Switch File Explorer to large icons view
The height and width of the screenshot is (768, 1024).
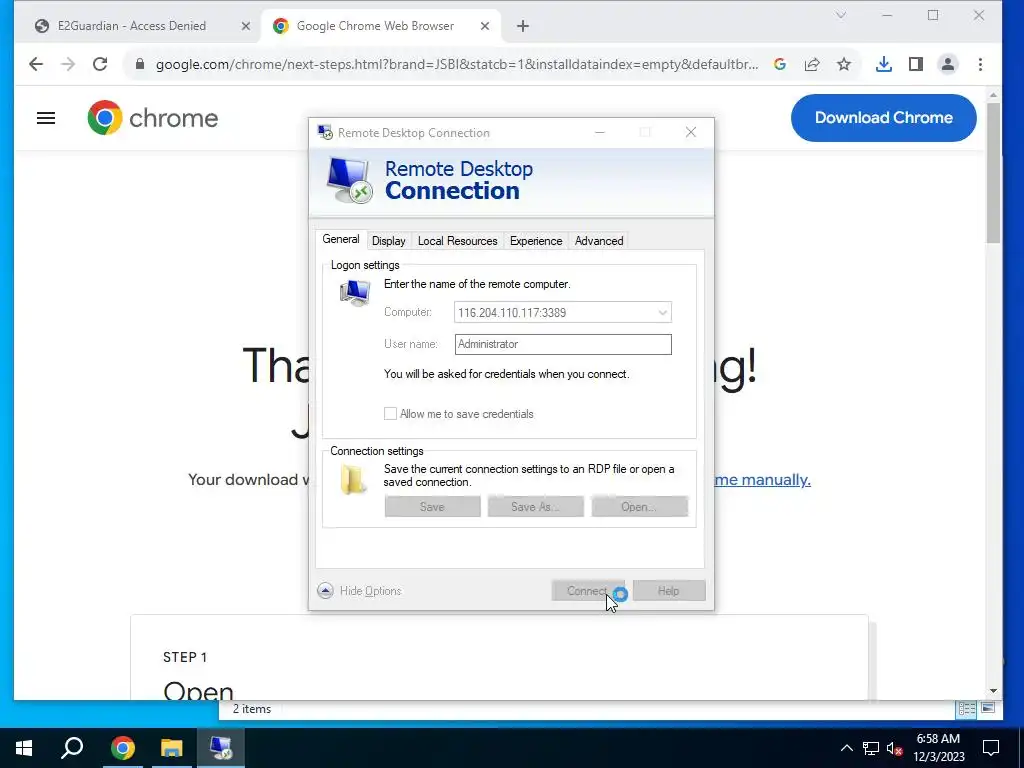(988, 709)
